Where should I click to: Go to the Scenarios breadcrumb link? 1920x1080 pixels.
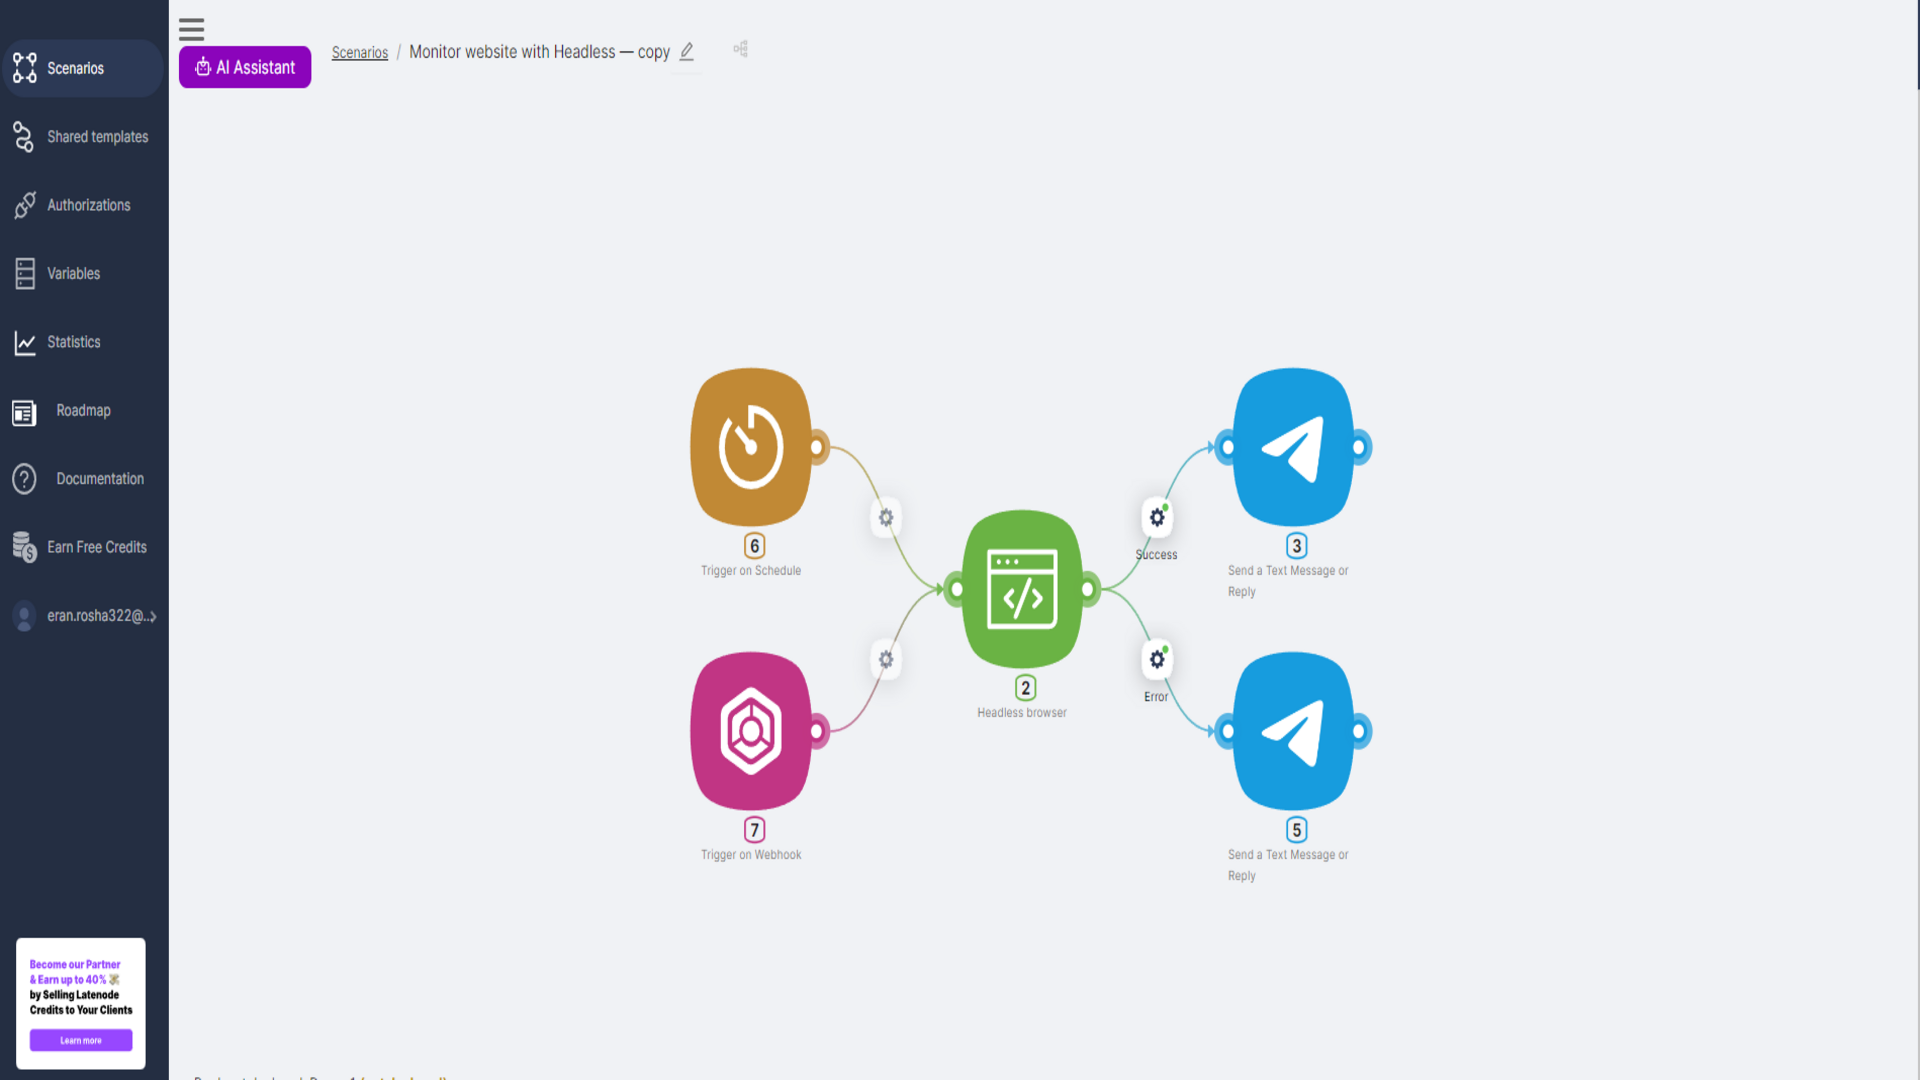(x=360, y=52)
